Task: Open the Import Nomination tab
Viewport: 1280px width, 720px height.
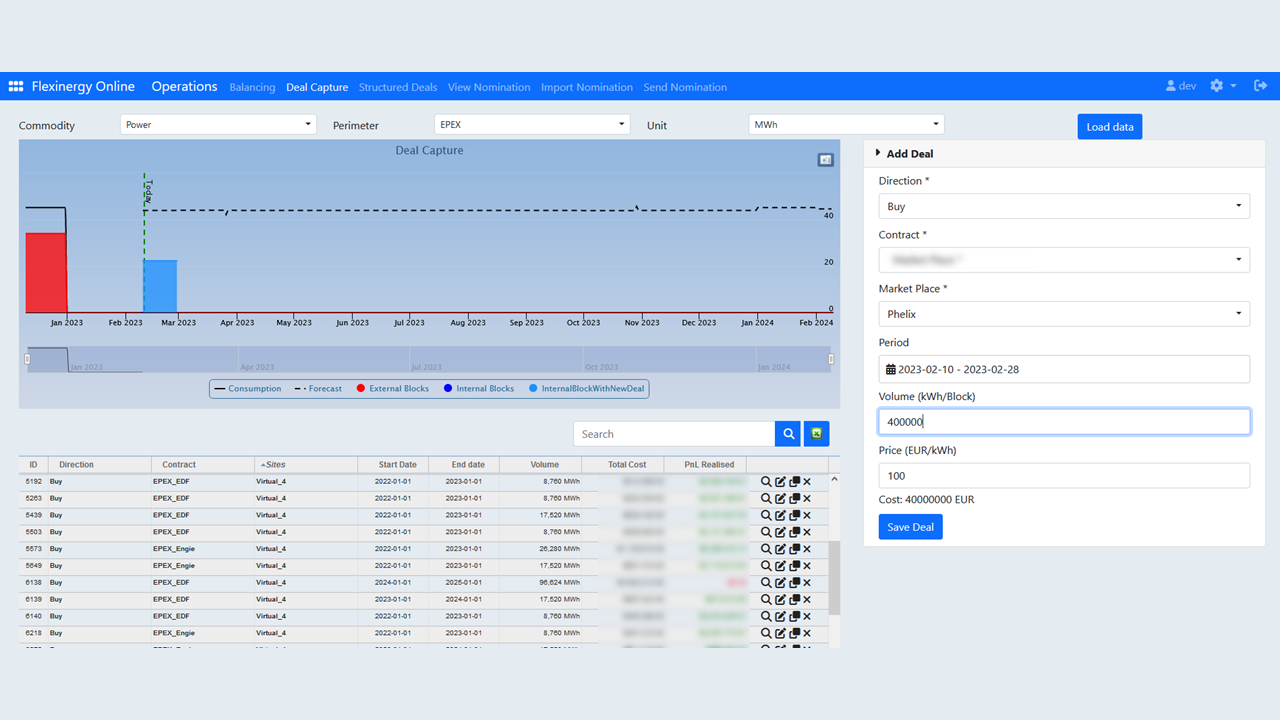Action: (x=587, y=87)
